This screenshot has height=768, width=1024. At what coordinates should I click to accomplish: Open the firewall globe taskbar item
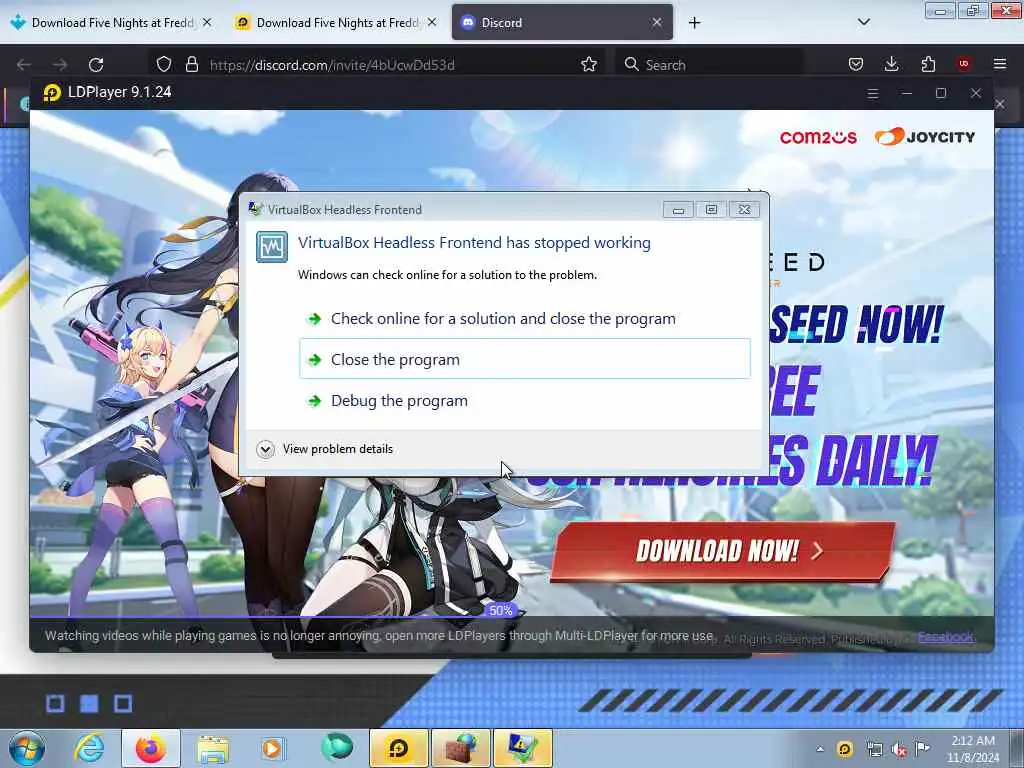460,748
